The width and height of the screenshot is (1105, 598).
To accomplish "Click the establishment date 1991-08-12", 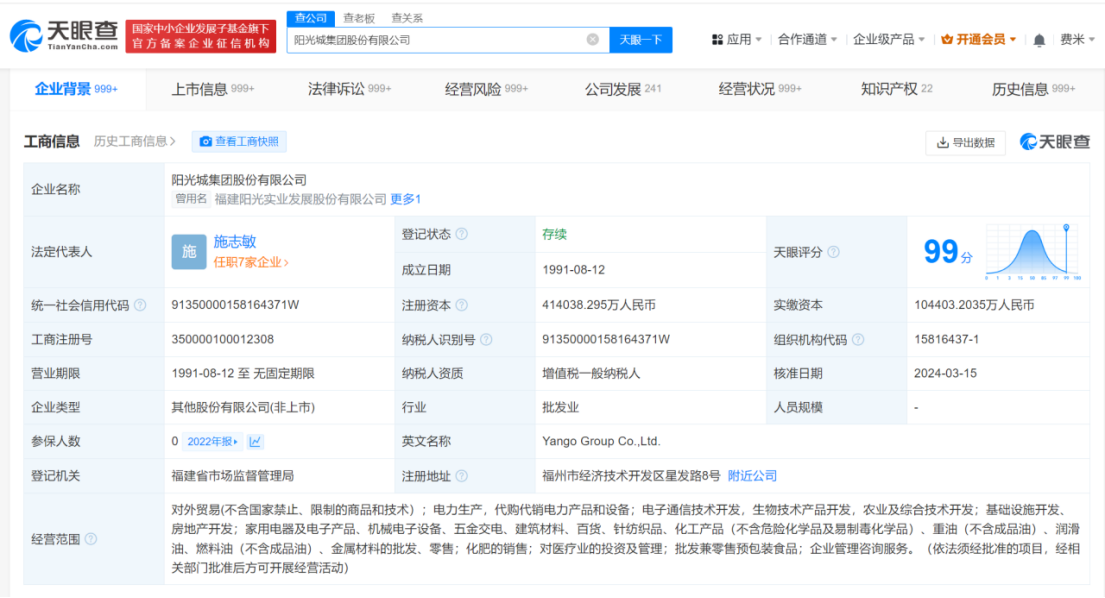I will pos(574,270).
